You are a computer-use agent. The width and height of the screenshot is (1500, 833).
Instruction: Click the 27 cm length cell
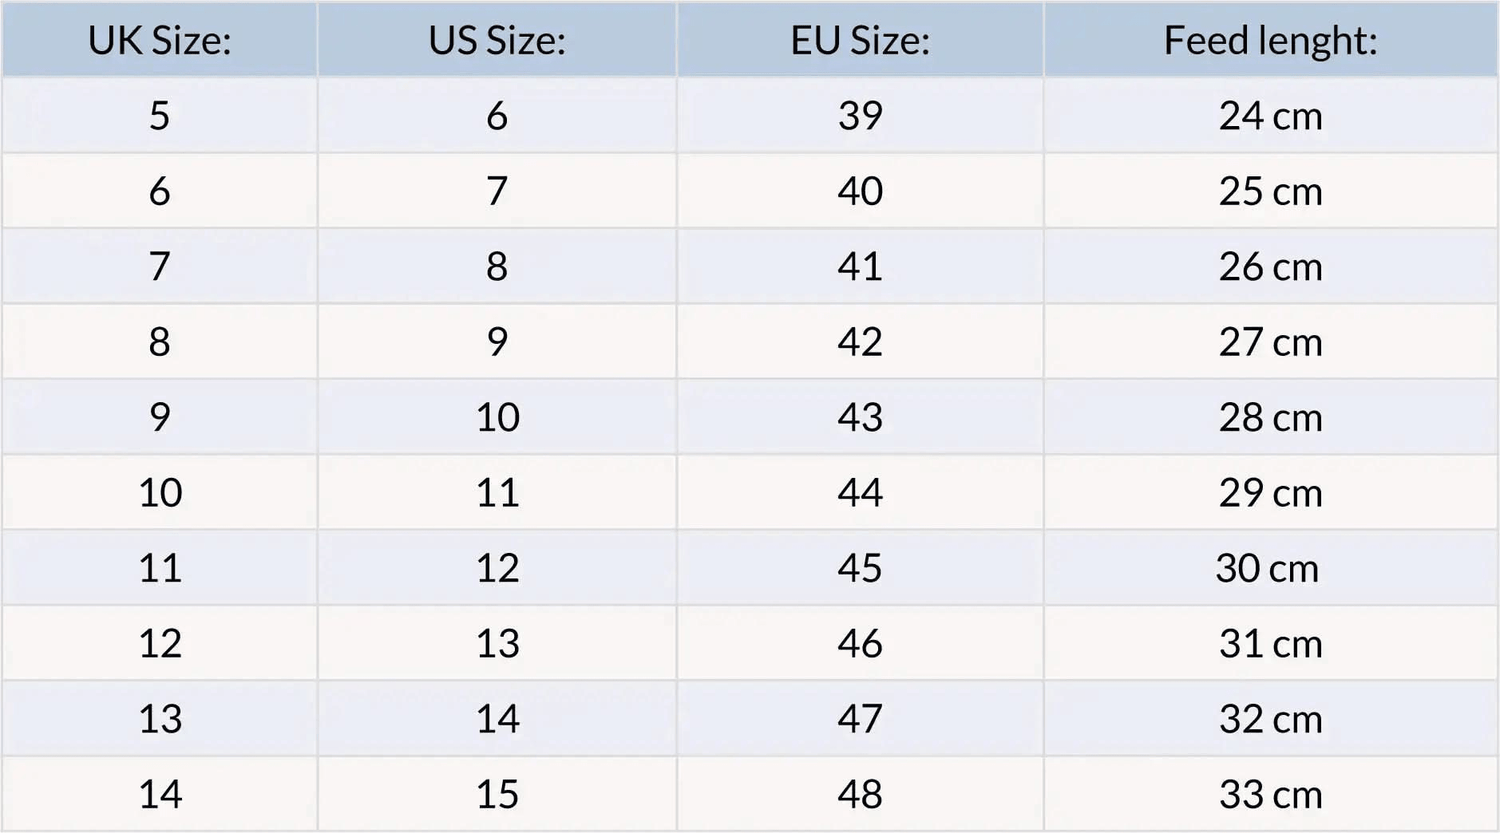point(1270,342)
